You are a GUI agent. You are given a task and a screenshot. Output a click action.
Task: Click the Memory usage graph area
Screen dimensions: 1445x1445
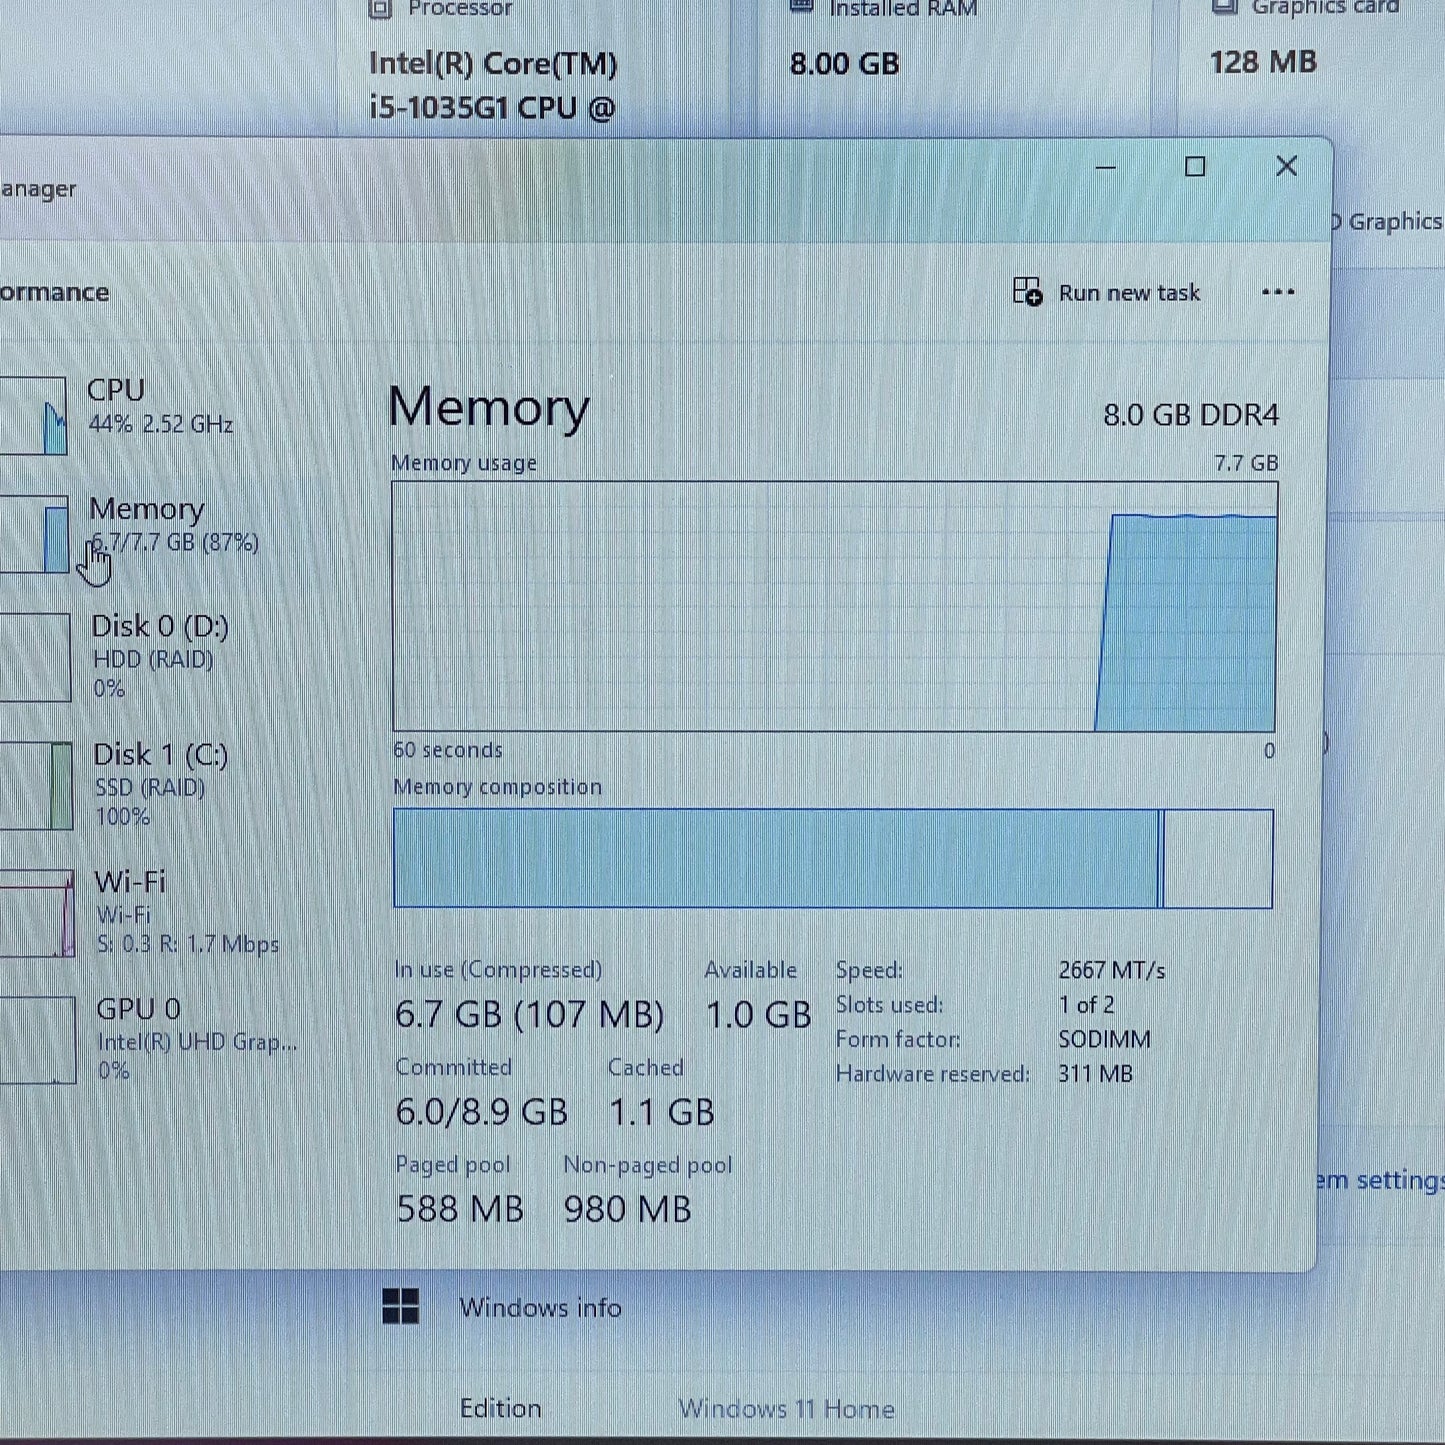(835, 607)
